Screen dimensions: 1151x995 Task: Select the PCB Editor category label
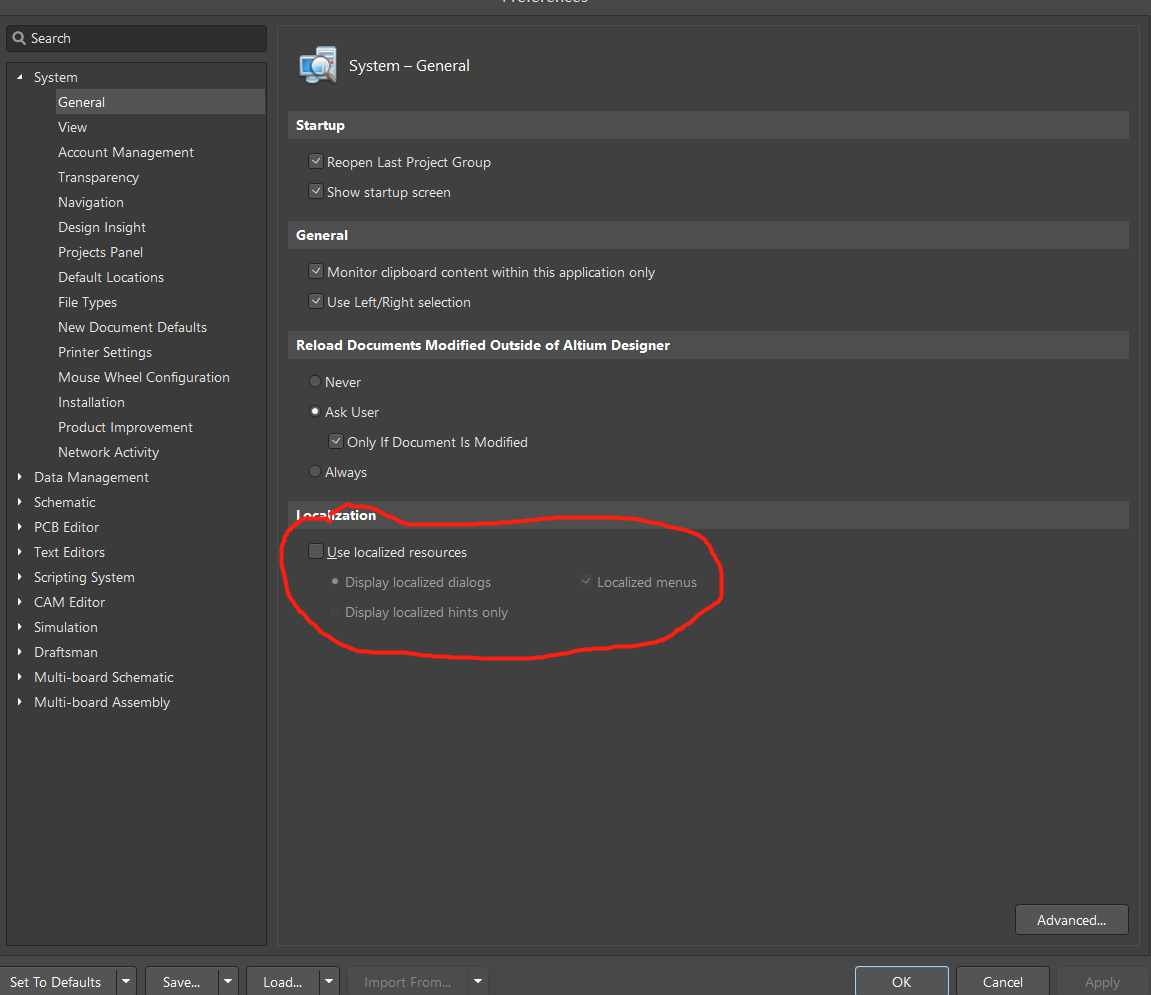point(66,527)
